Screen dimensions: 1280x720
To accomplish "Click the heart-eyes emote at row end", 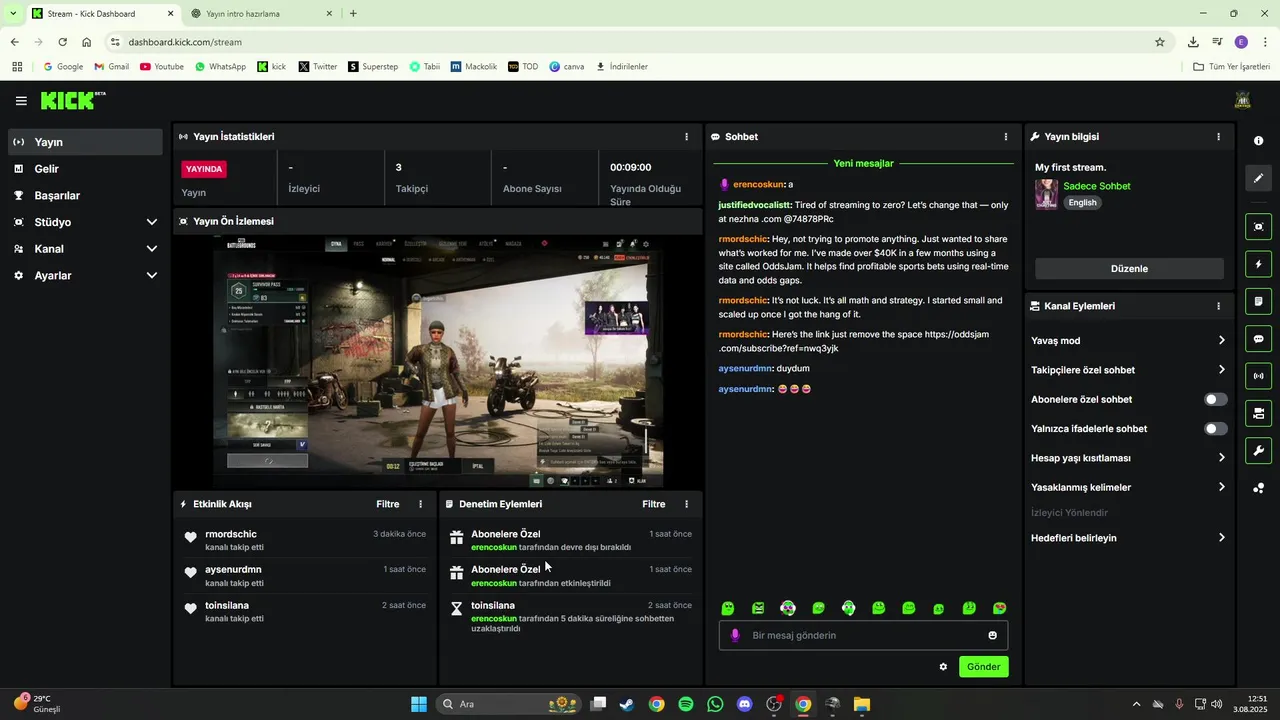I will click(999, 608).
